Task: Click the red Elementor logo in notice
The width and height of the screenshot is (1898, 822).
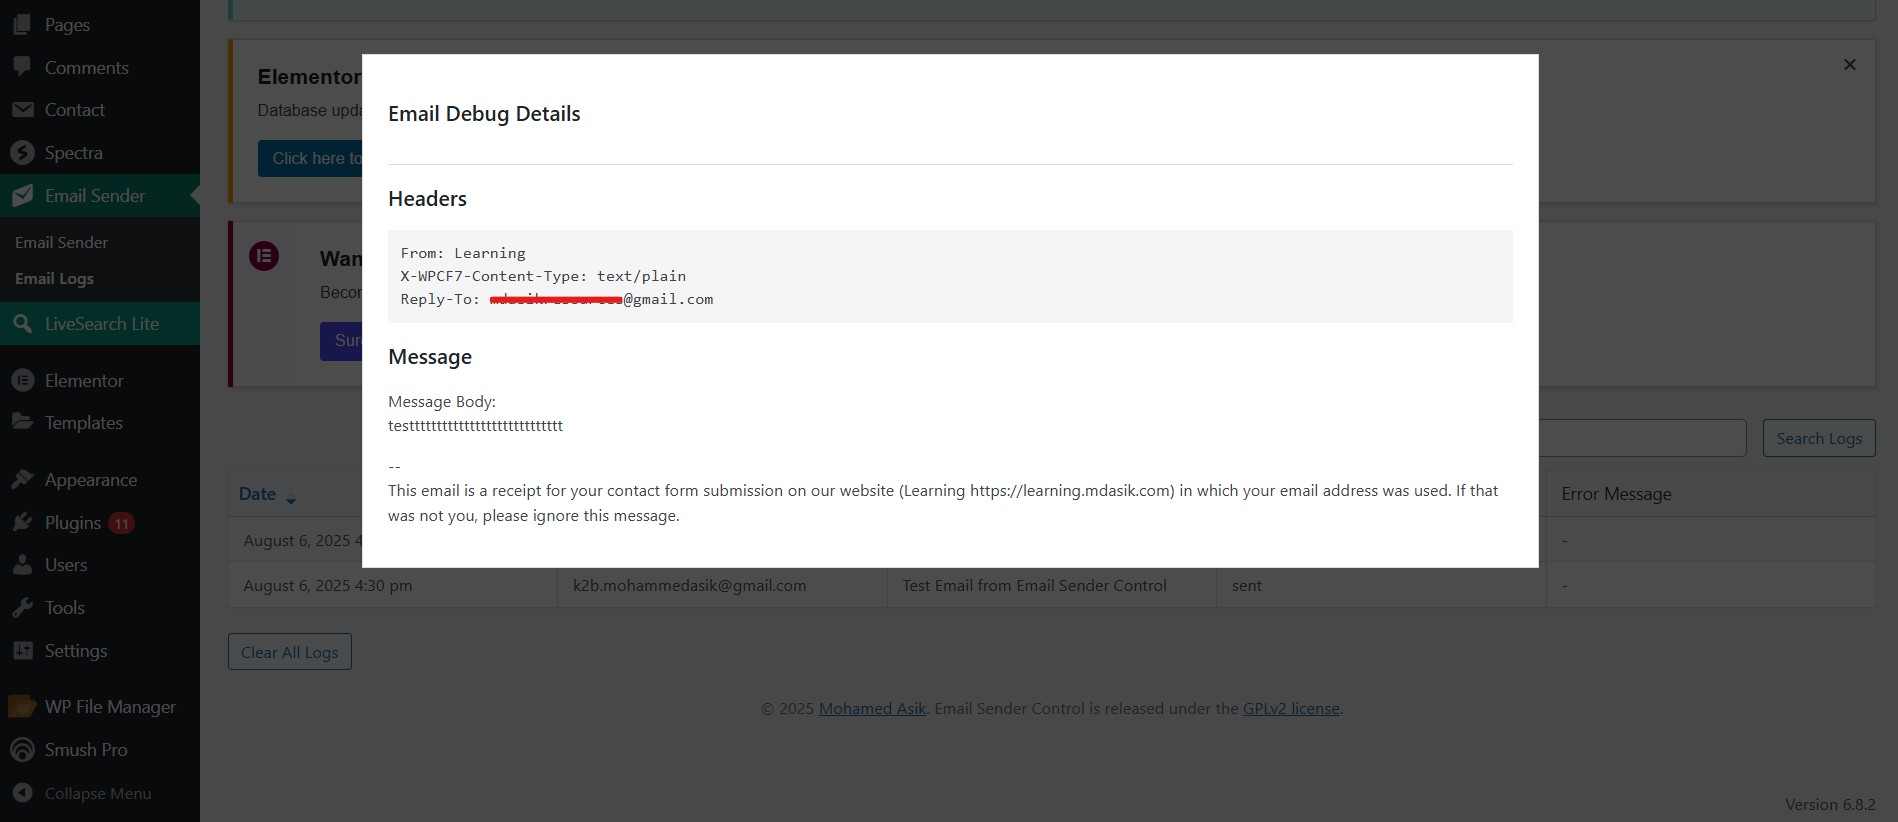Action: click(x=264, y=256)
